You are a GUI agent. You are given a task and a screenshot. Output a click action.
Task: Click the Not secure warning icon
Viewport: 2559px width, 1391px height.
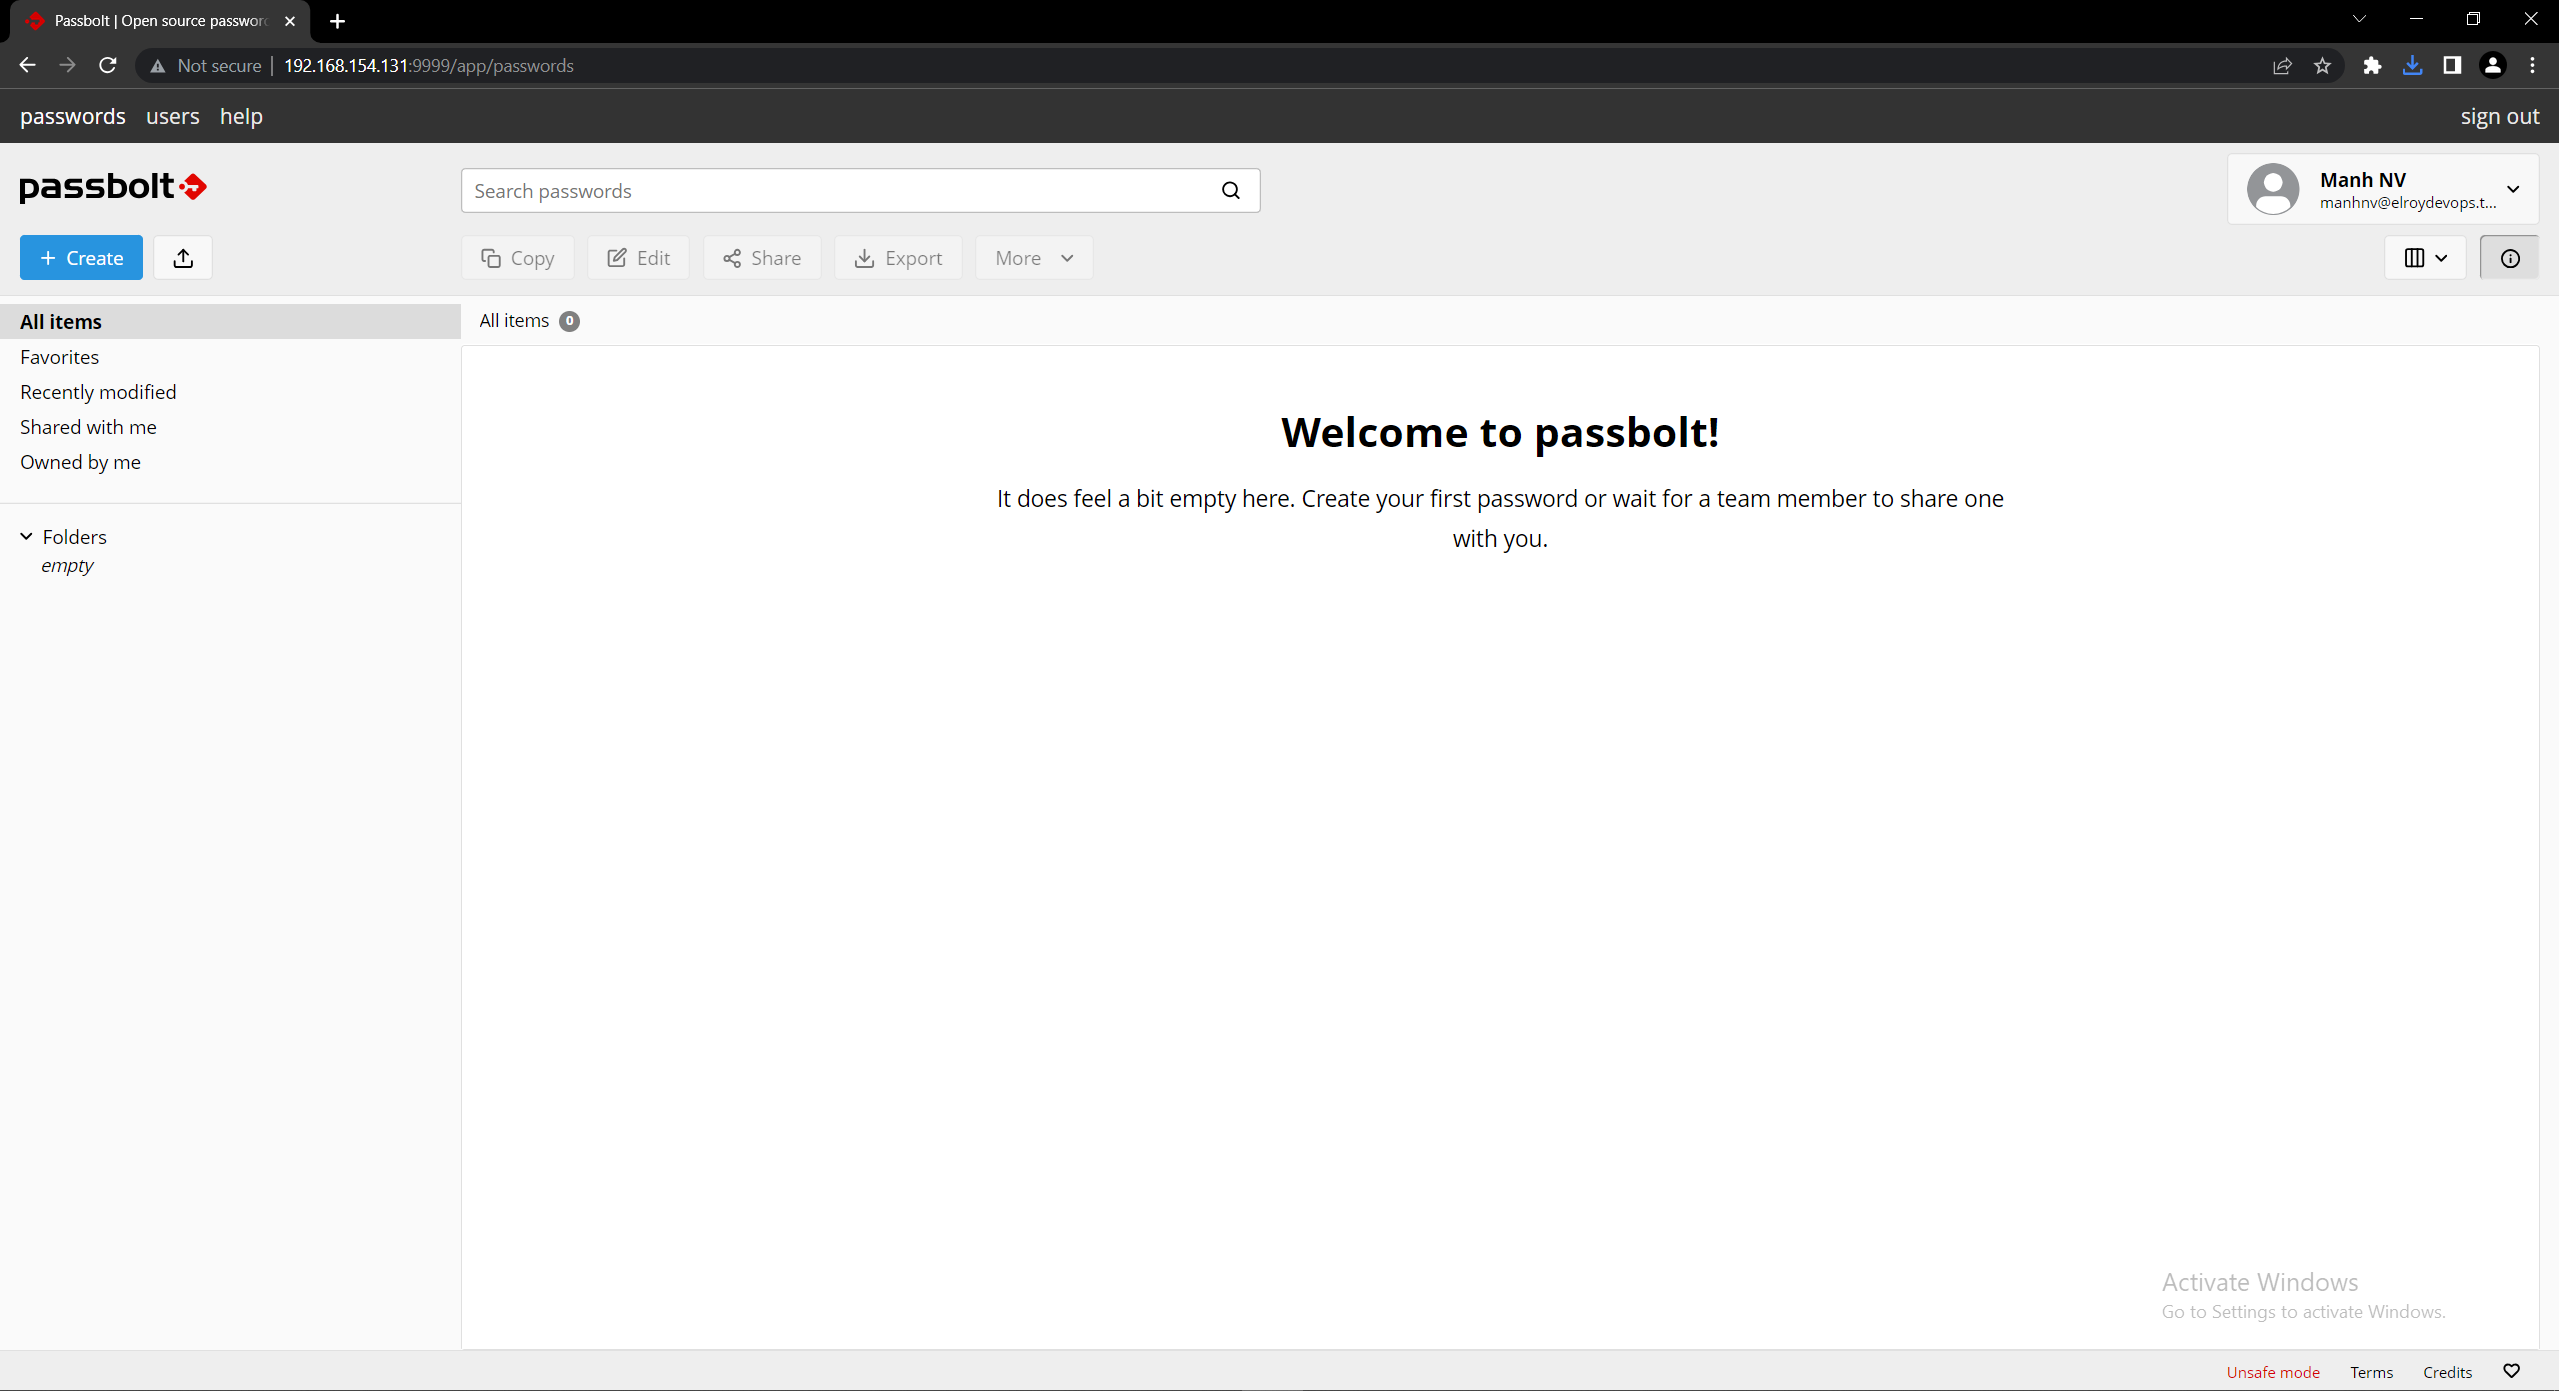[x=158, y=66]
